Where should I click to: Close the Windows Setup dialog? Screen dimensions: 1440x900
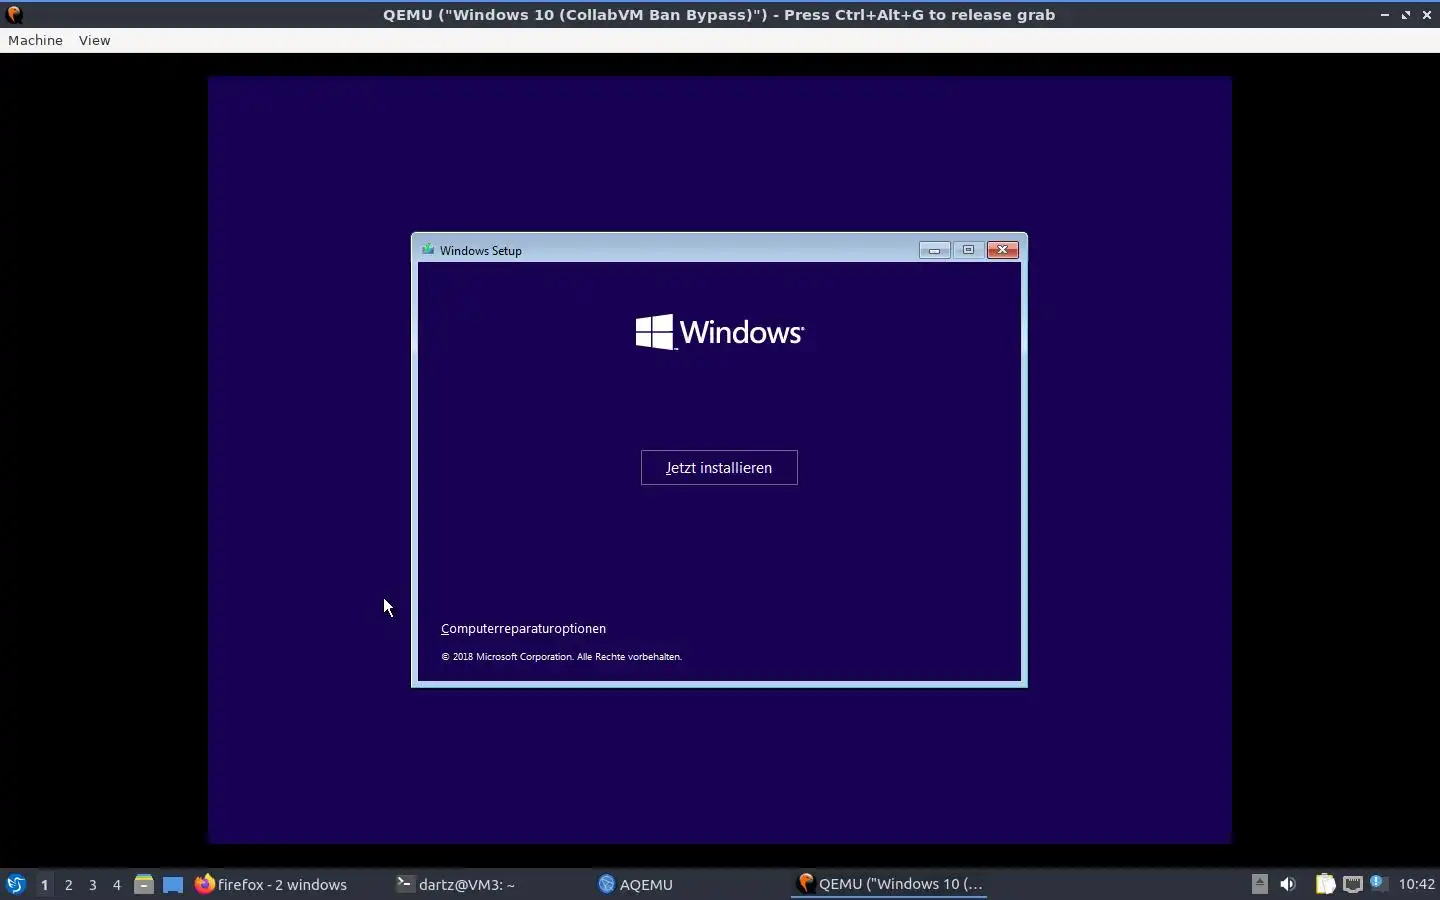pos(1003,250)
